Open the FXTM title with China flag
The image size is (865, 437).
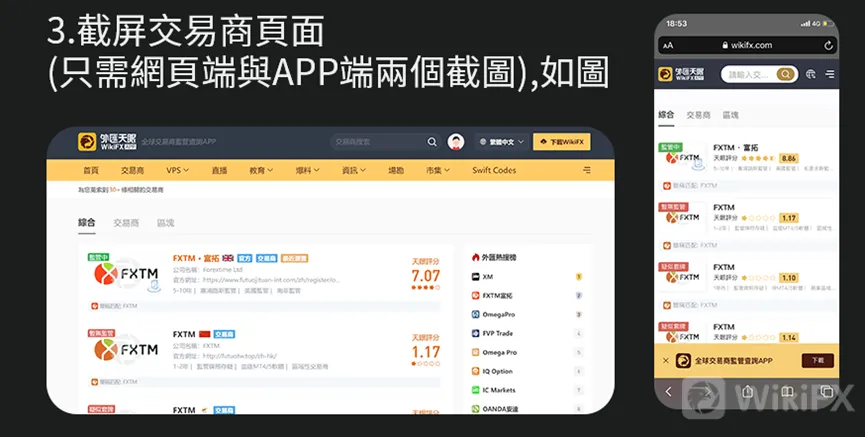coord(184,334)
